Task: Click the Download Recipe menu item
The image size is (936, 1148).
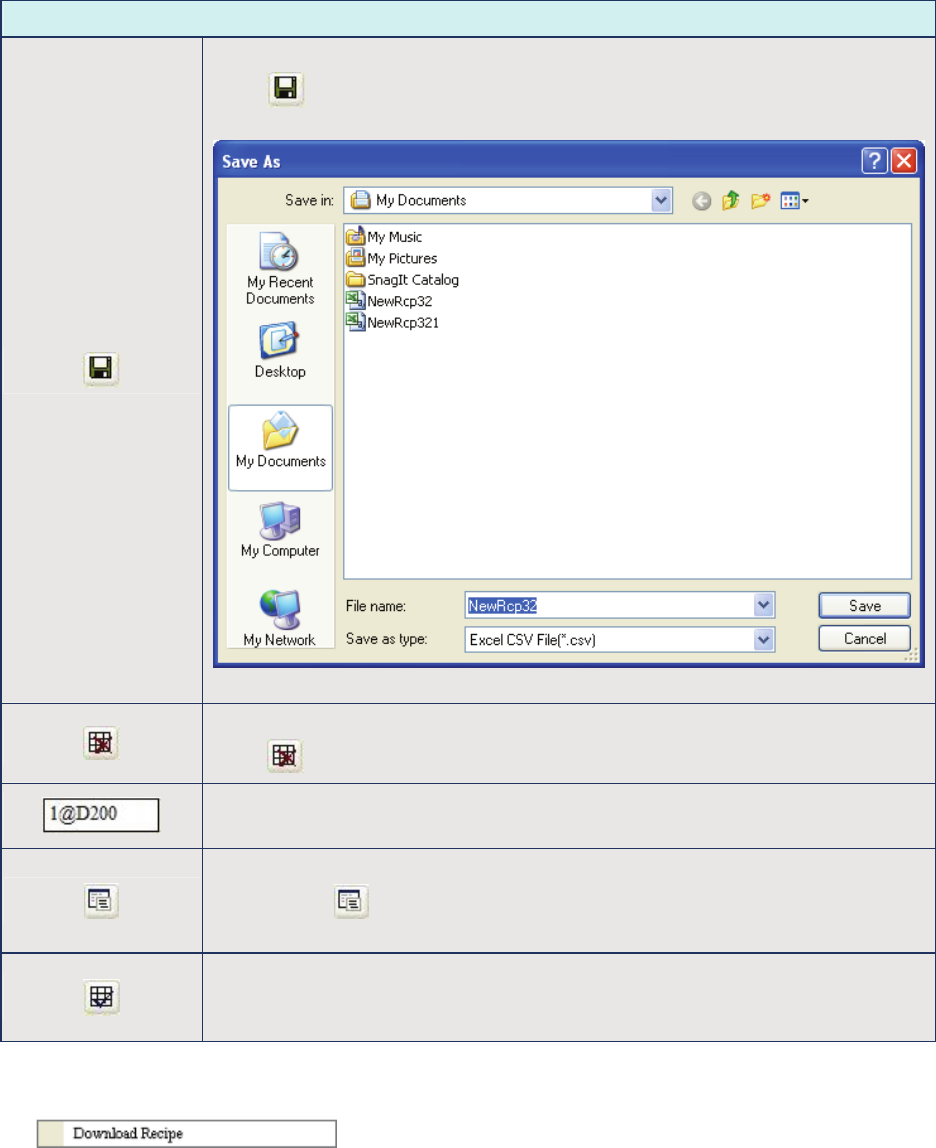Action: coord(187,1133)
